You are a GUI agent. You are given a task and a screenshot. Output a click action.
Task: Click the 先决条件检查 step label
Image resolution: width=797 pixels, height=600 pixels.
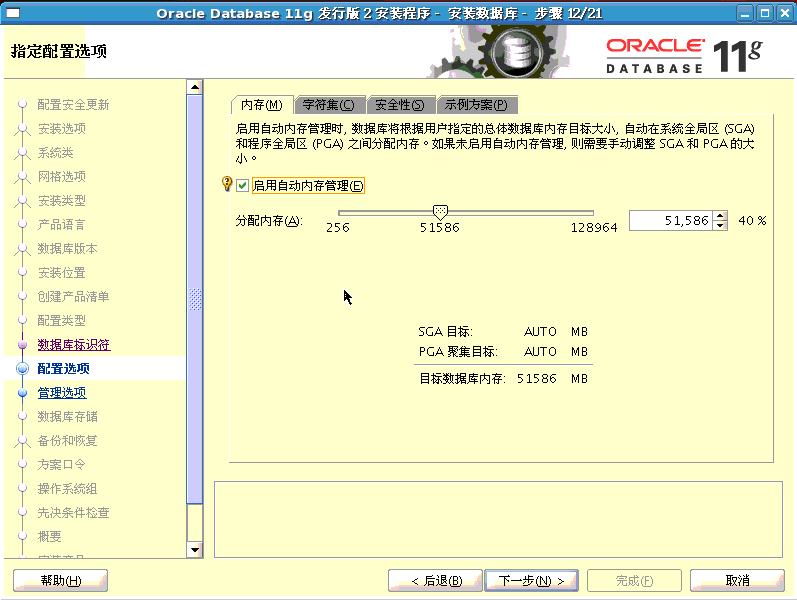74,513
